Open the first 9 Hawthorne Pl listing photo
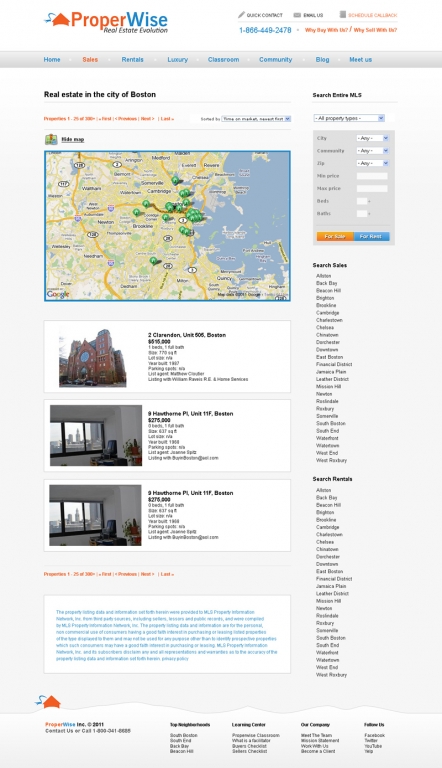The image size is (442, 768). pyautogui.click(x=96, y=435)
